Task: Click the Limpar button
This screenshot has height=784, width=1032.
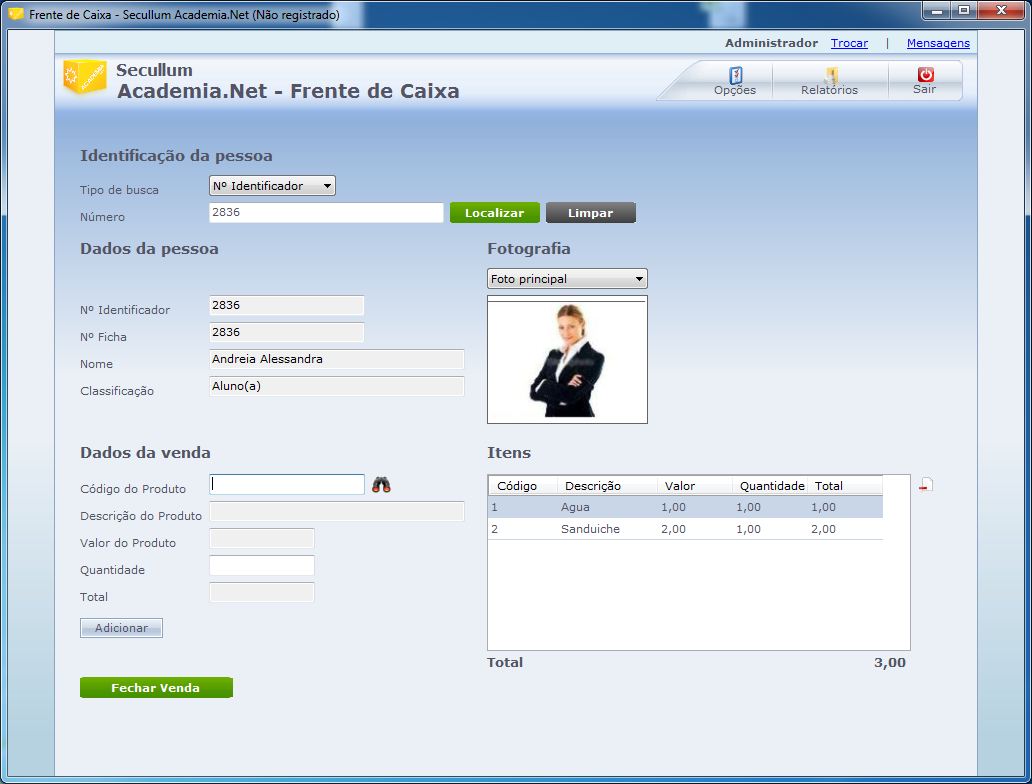Action: (590, 213)
